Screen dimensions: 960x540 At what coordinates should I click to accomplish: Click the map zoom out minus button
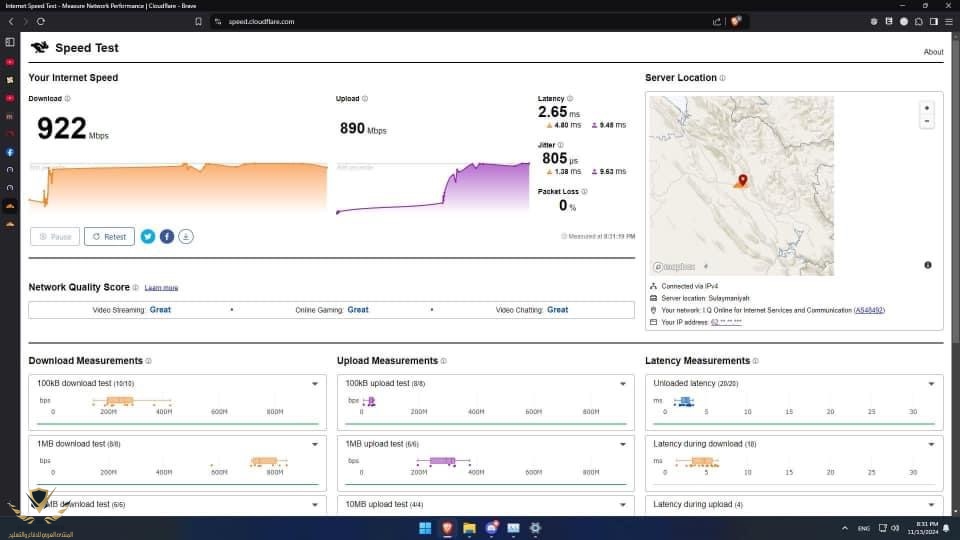[x=927, y=121]
